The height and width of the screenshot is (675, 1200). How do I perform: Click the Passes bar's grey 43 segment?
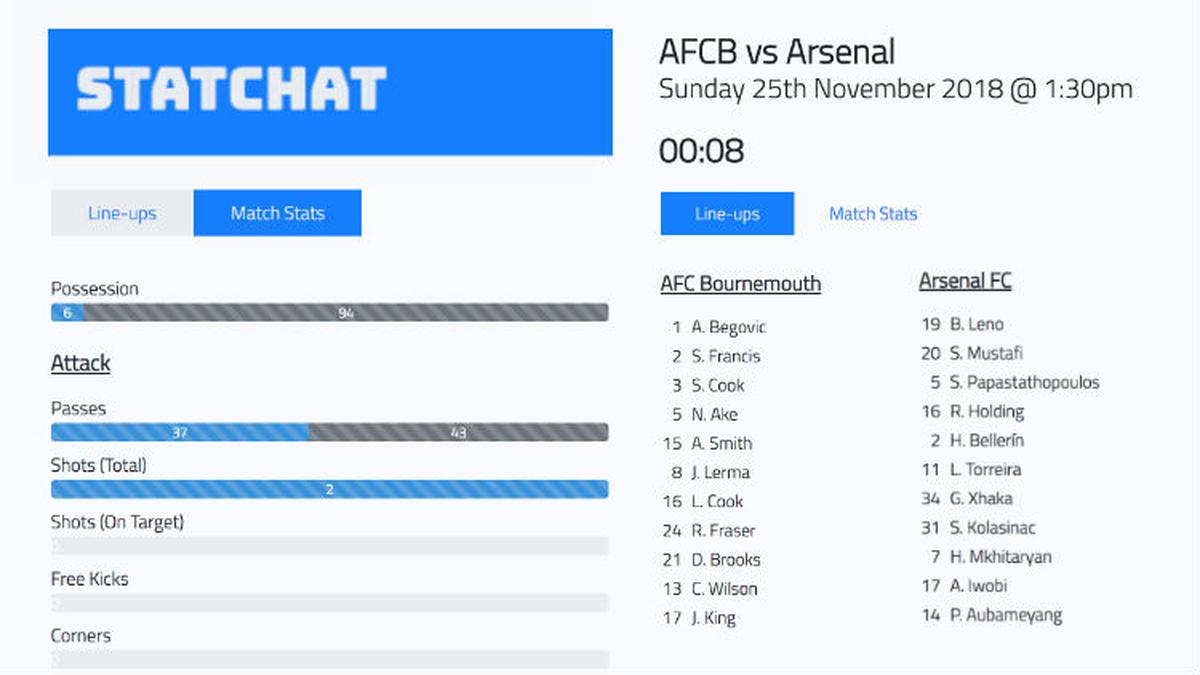pos(458,433)
